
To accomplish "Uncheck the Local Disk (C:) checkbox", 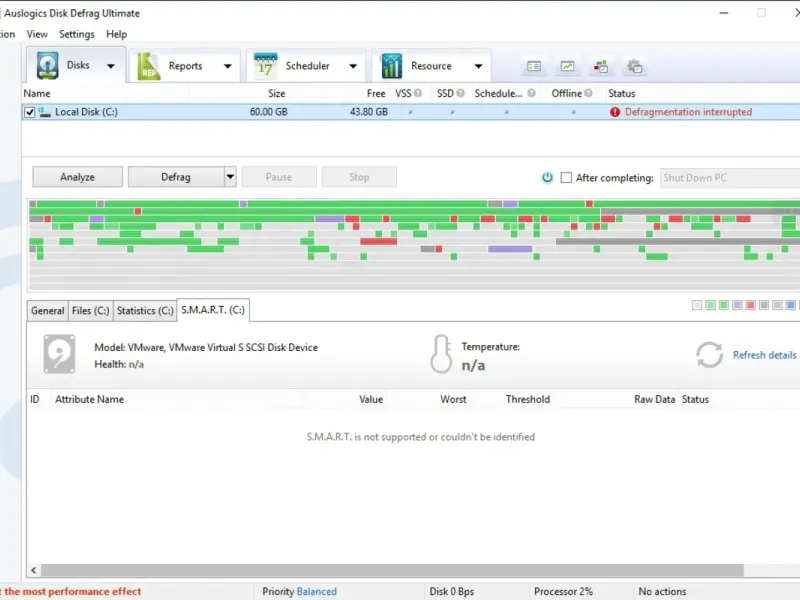I will pyautogui.click(x=30, y=112).
